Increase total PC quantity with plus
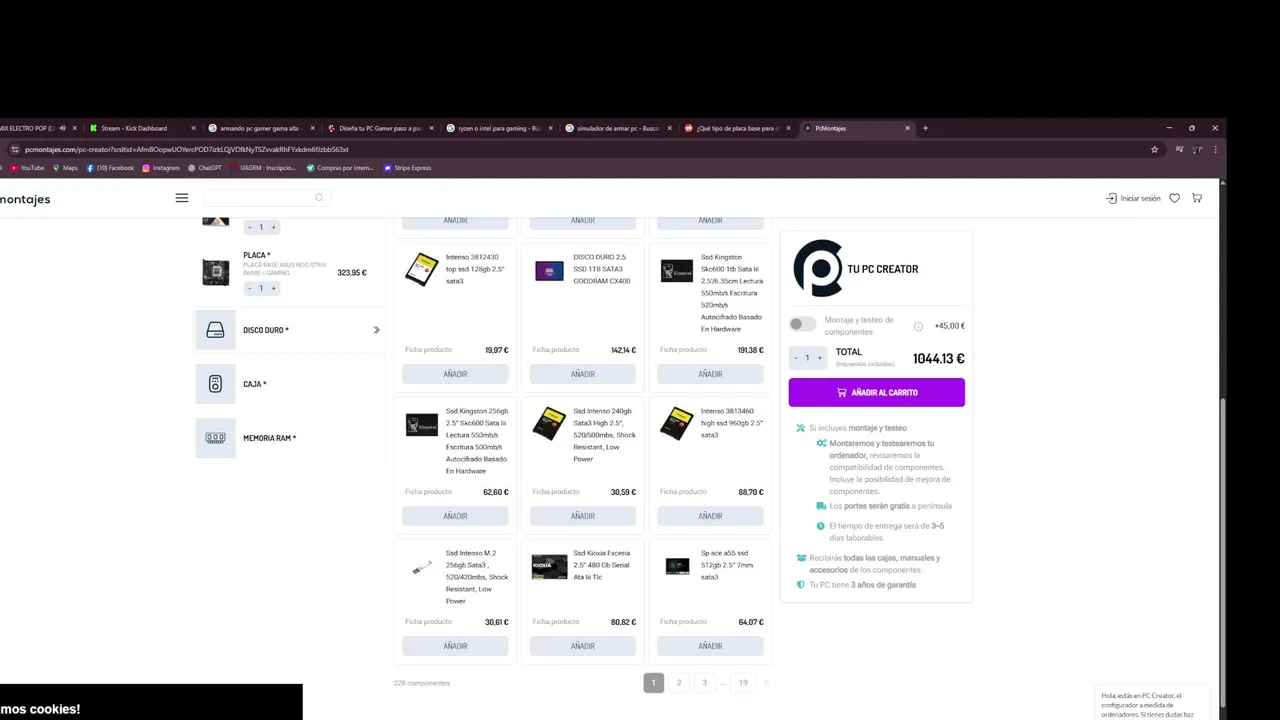1280x720 pixels. pos(820,358)
